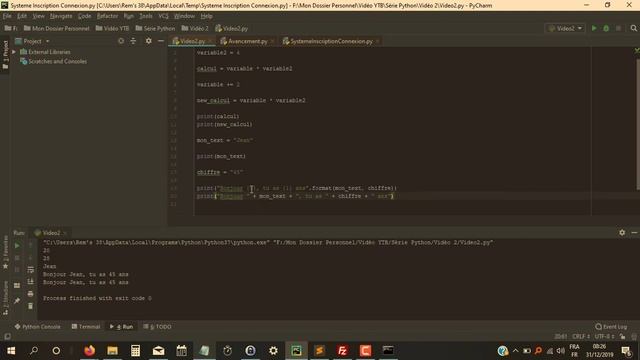This screenshot has height=360, width=640.
Task: Open the Video2 run configuration dropdown
Action: click(565, 28)
